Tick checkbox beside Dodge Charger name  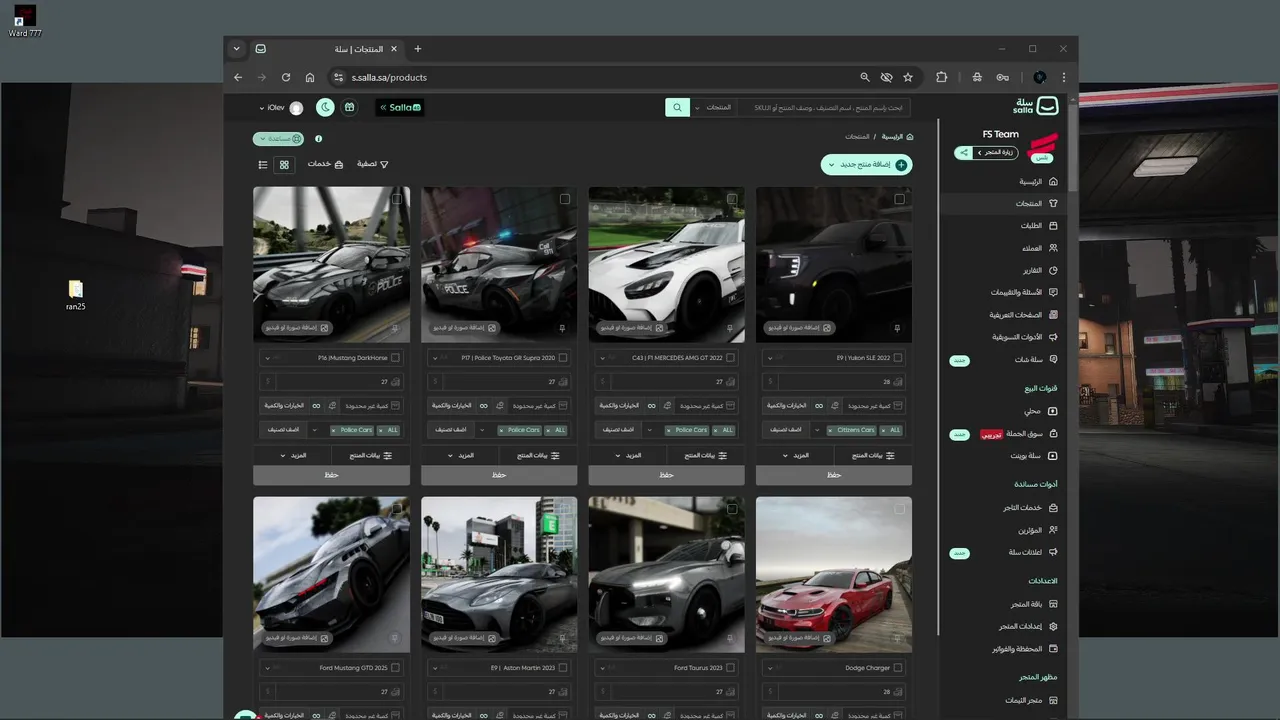click(898, 667)
